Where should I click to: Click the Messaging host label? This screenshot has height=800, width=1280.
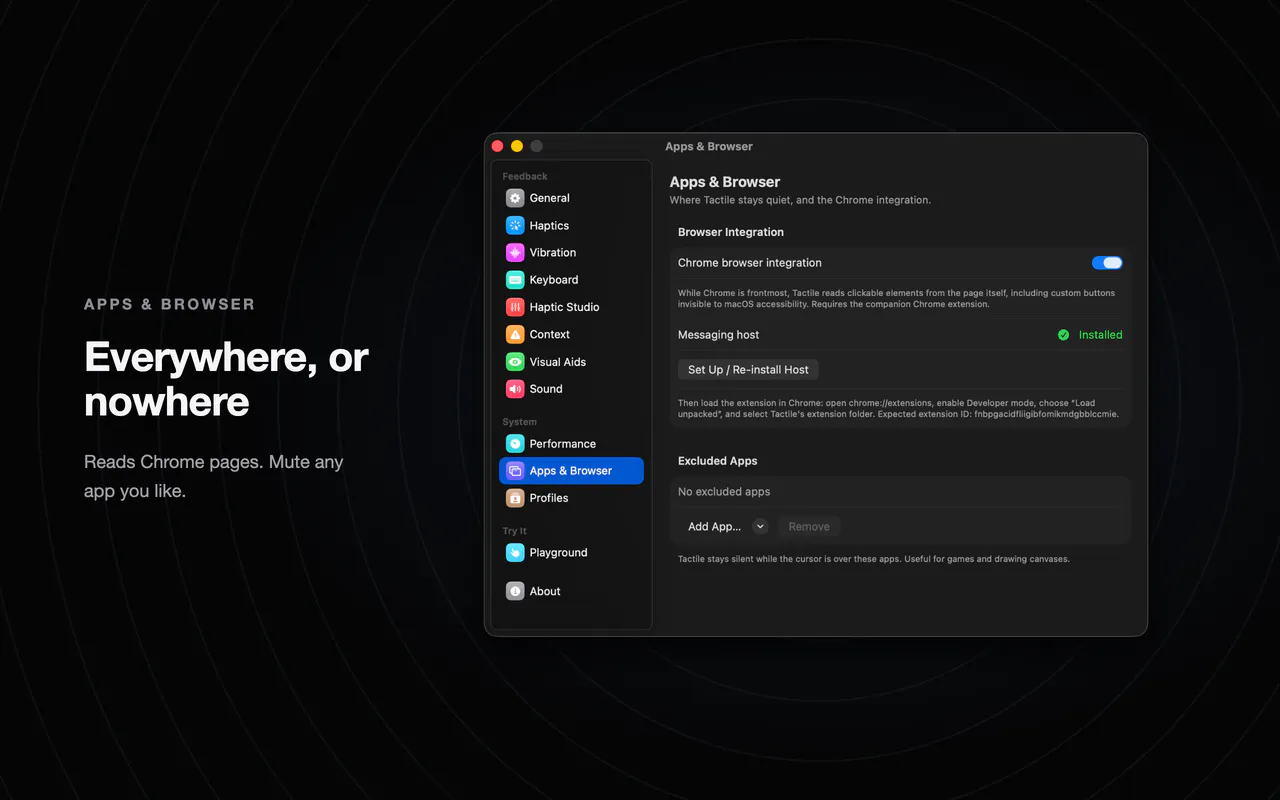pyautogui.click(x=719, y=335)
